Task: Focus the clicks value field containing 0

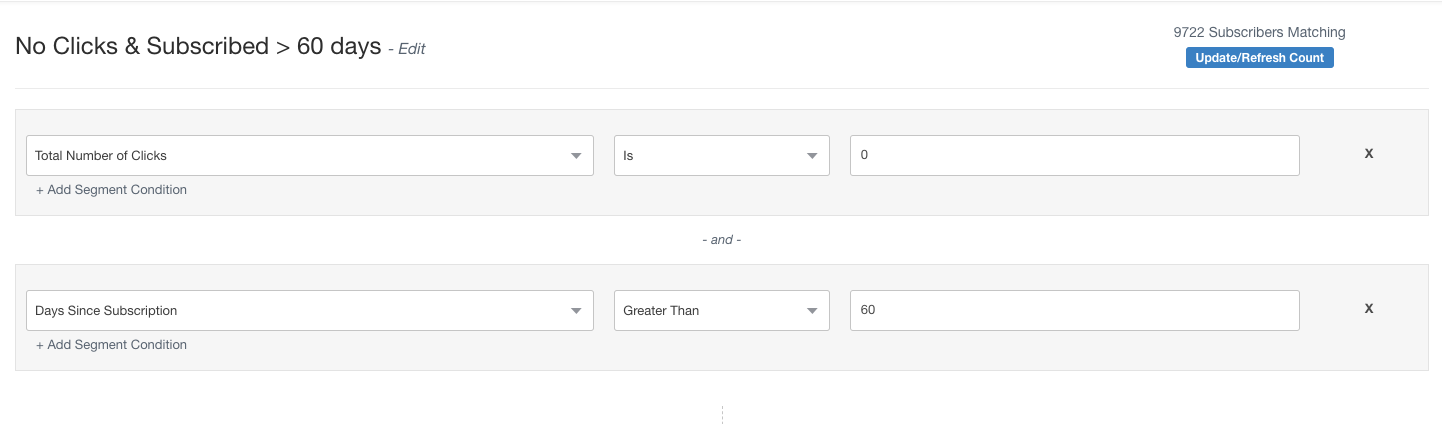Action: (x=1074, y=156)
